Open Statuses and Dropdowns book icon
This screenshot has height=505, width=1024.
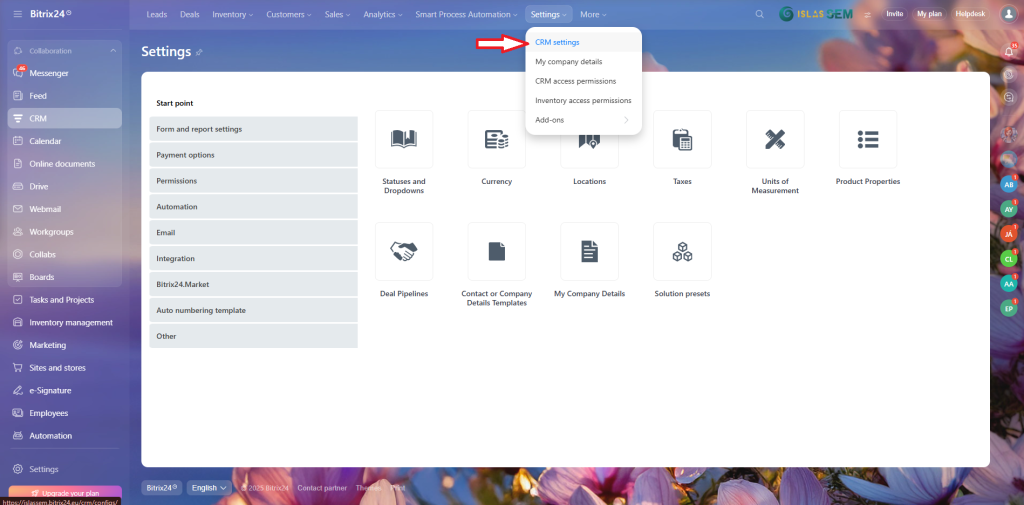404,139
